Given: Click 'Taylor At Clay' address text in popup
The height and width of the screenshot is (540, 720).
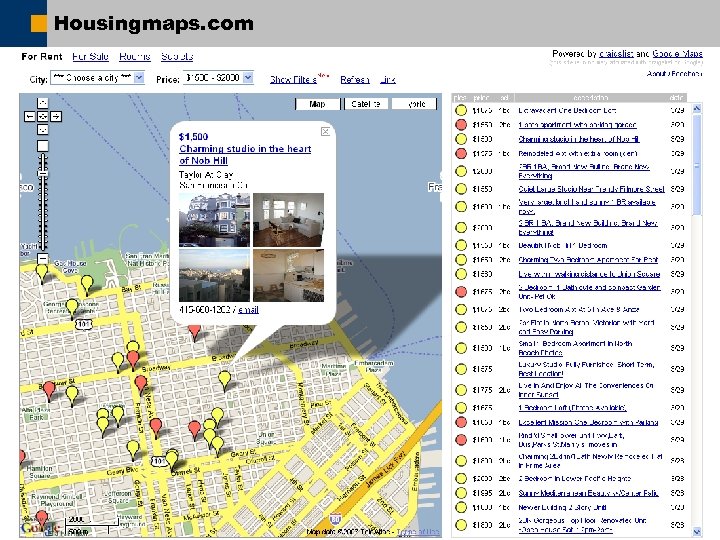Looking at the screenshot, I should pos(206,175).
